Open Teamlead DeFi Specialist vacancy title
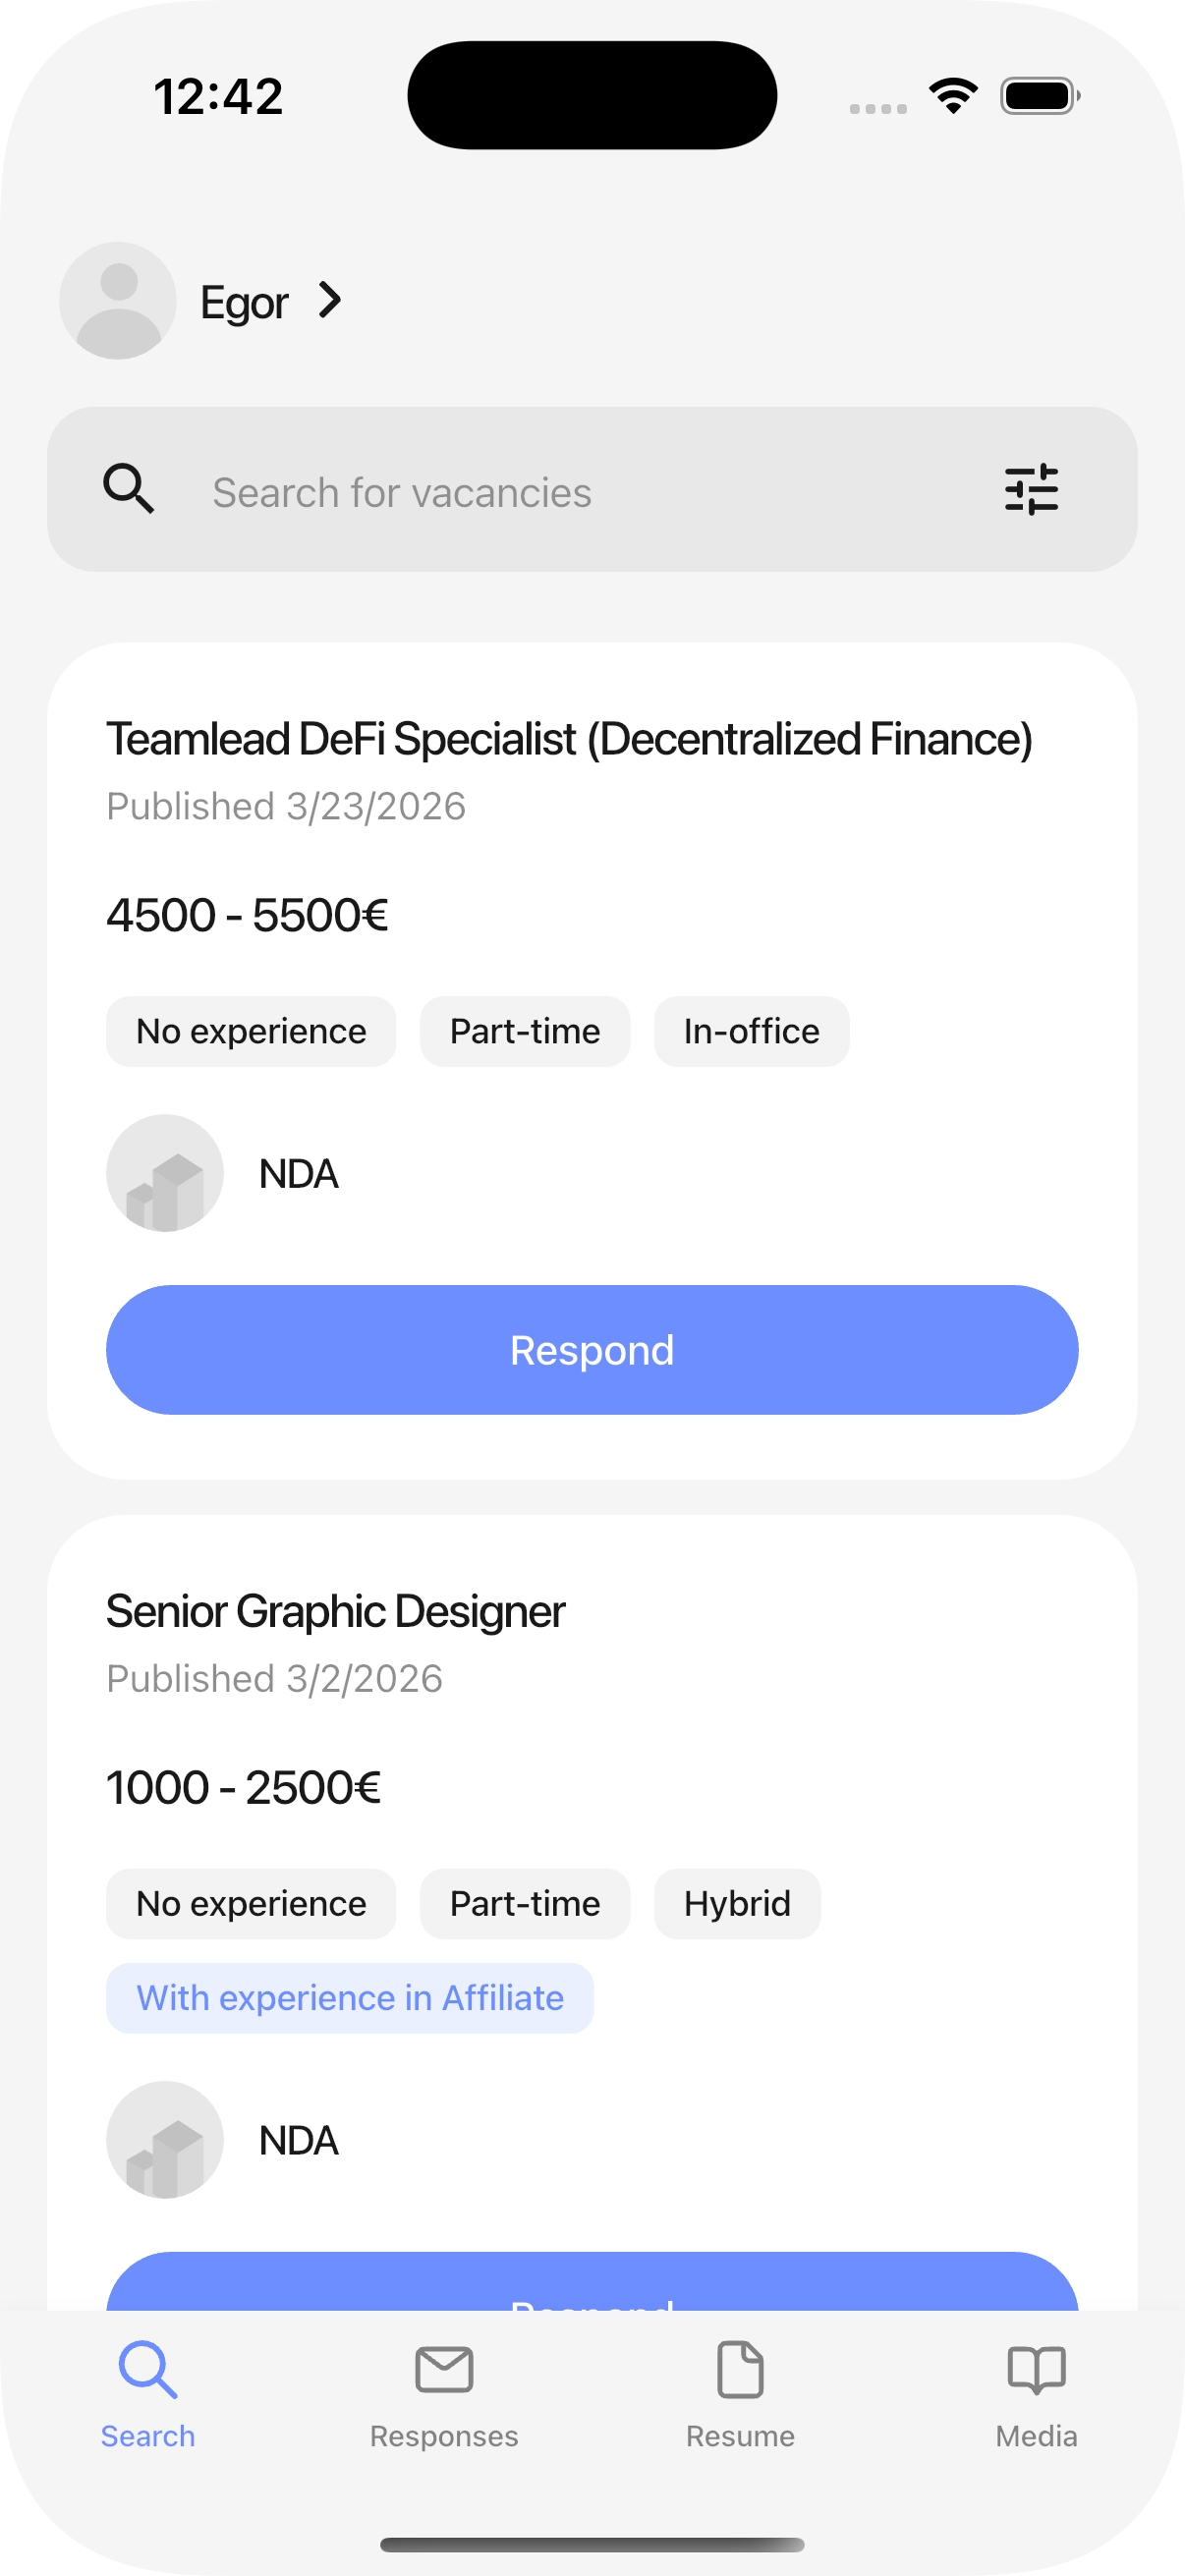Viewport: 1185px width, 2576px height. (x=569, y=740)
